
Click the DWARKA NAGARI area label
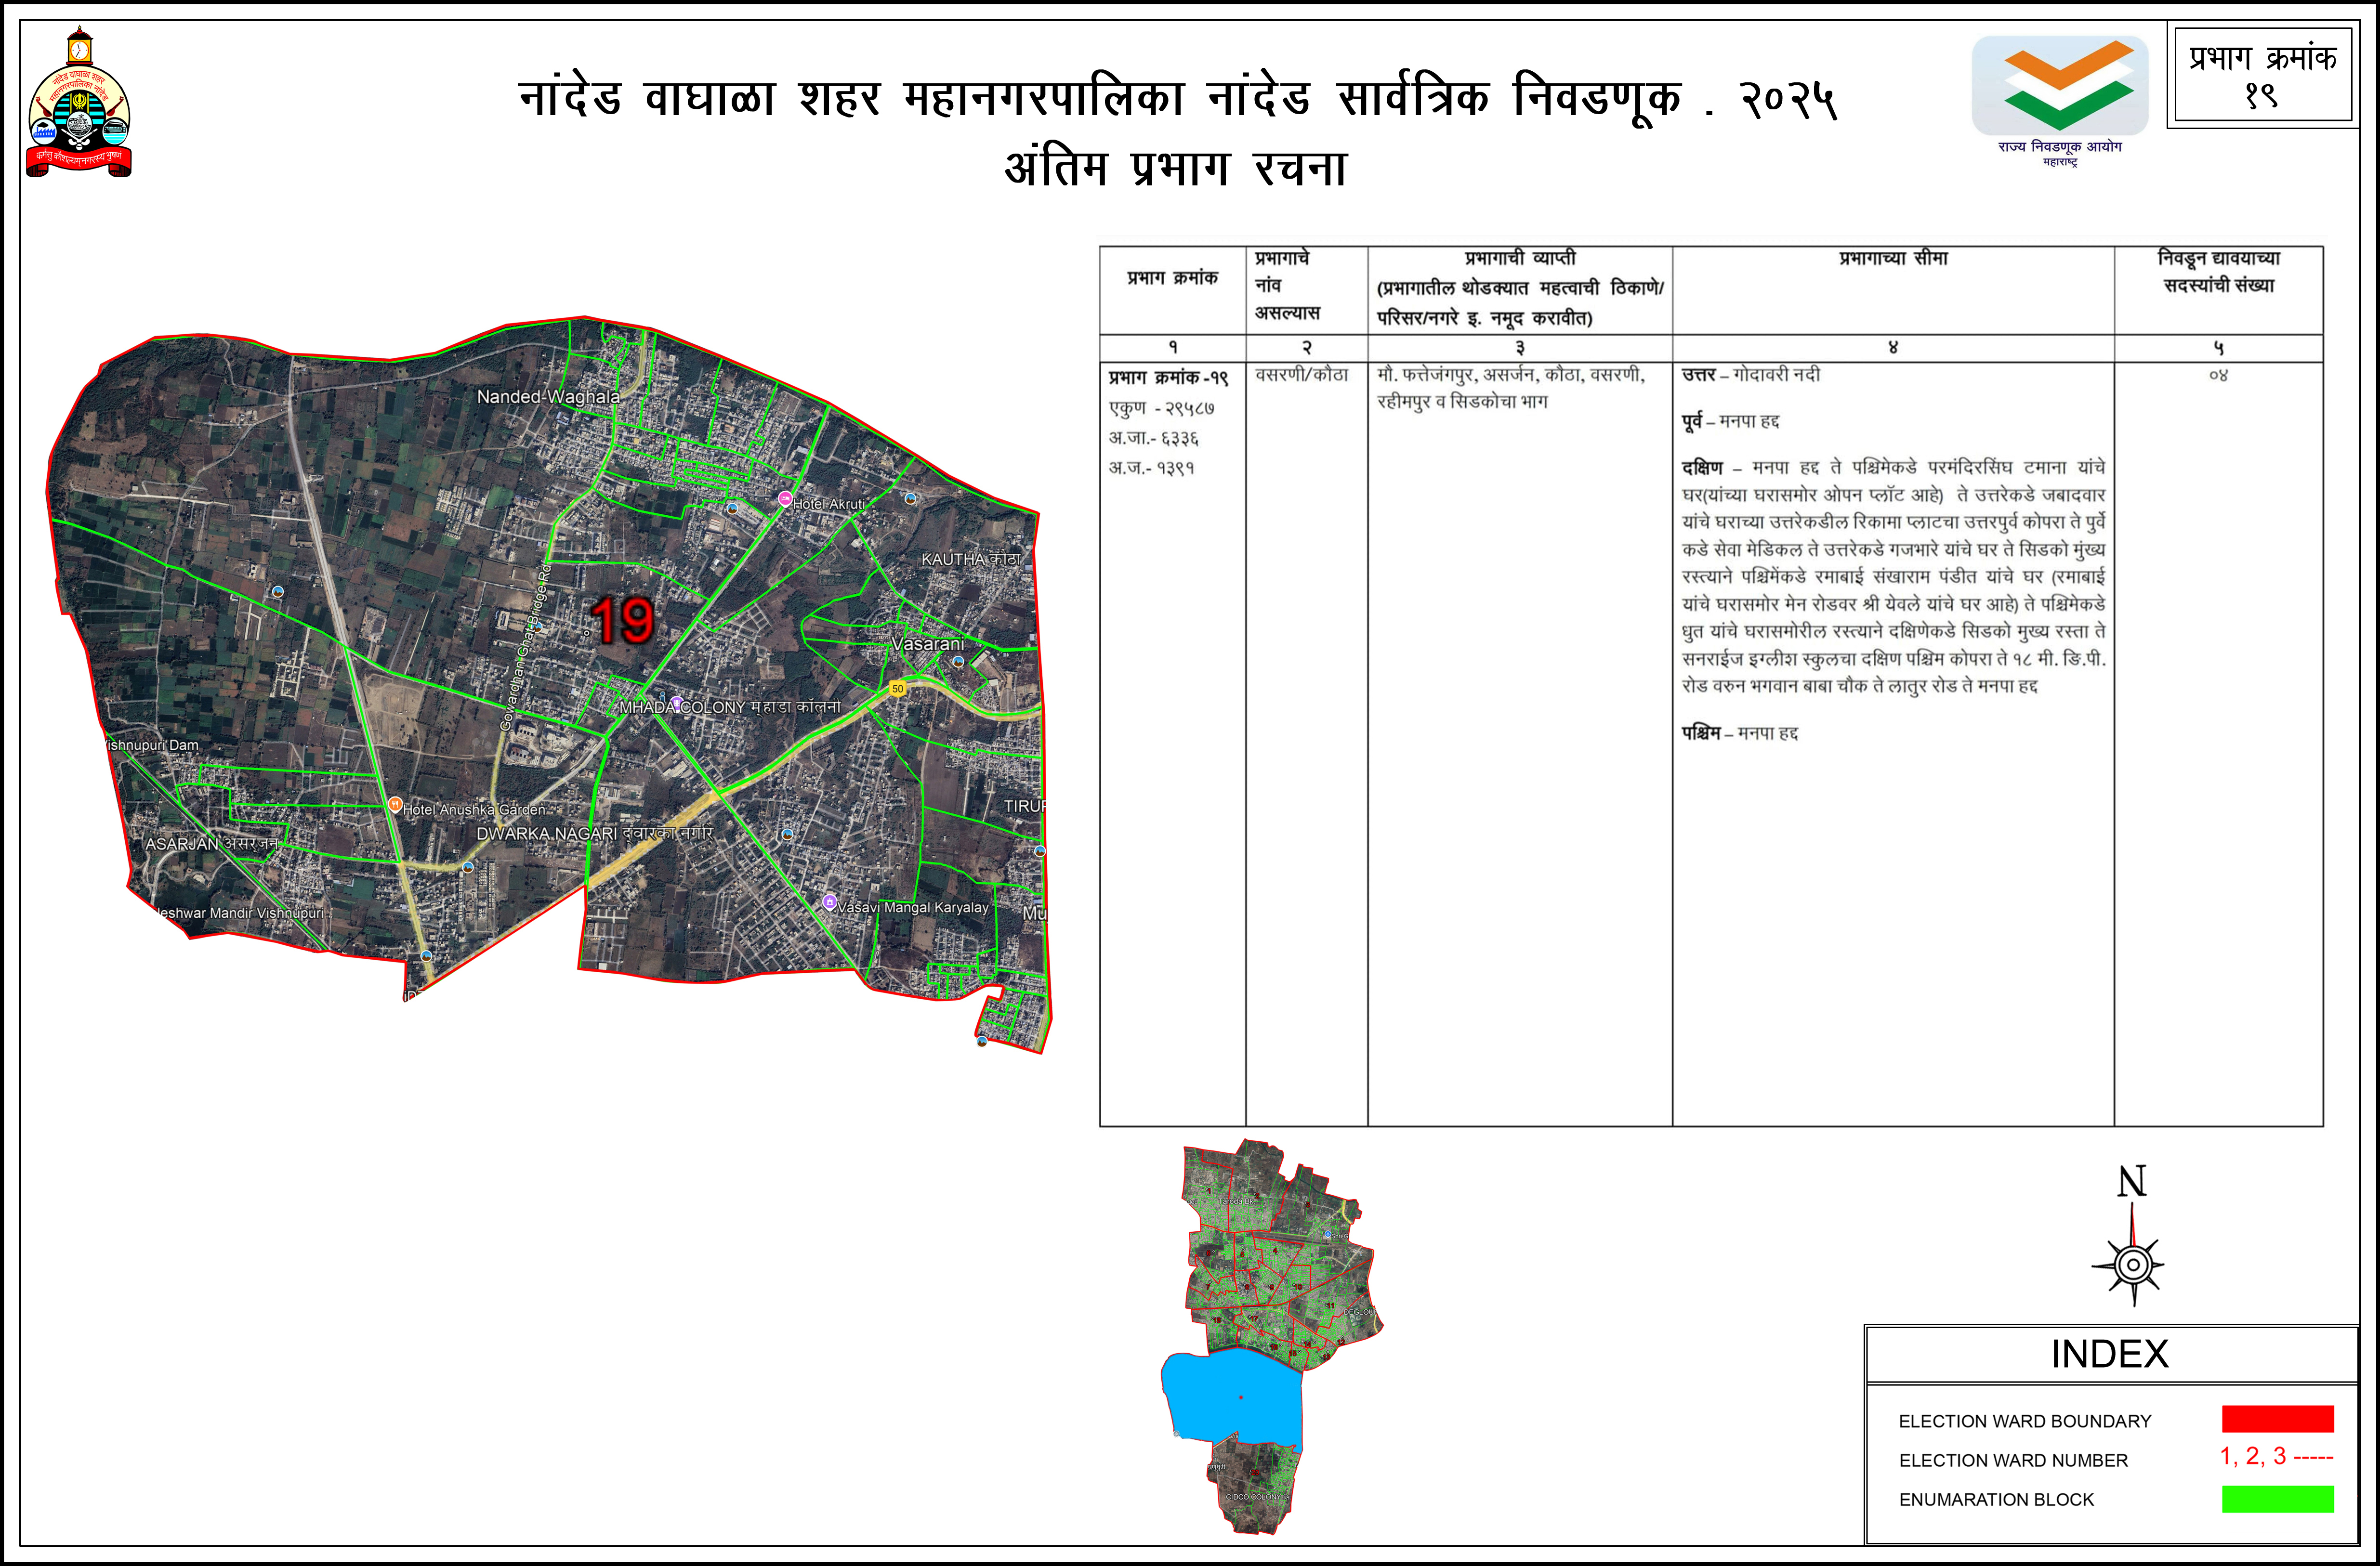546,833
